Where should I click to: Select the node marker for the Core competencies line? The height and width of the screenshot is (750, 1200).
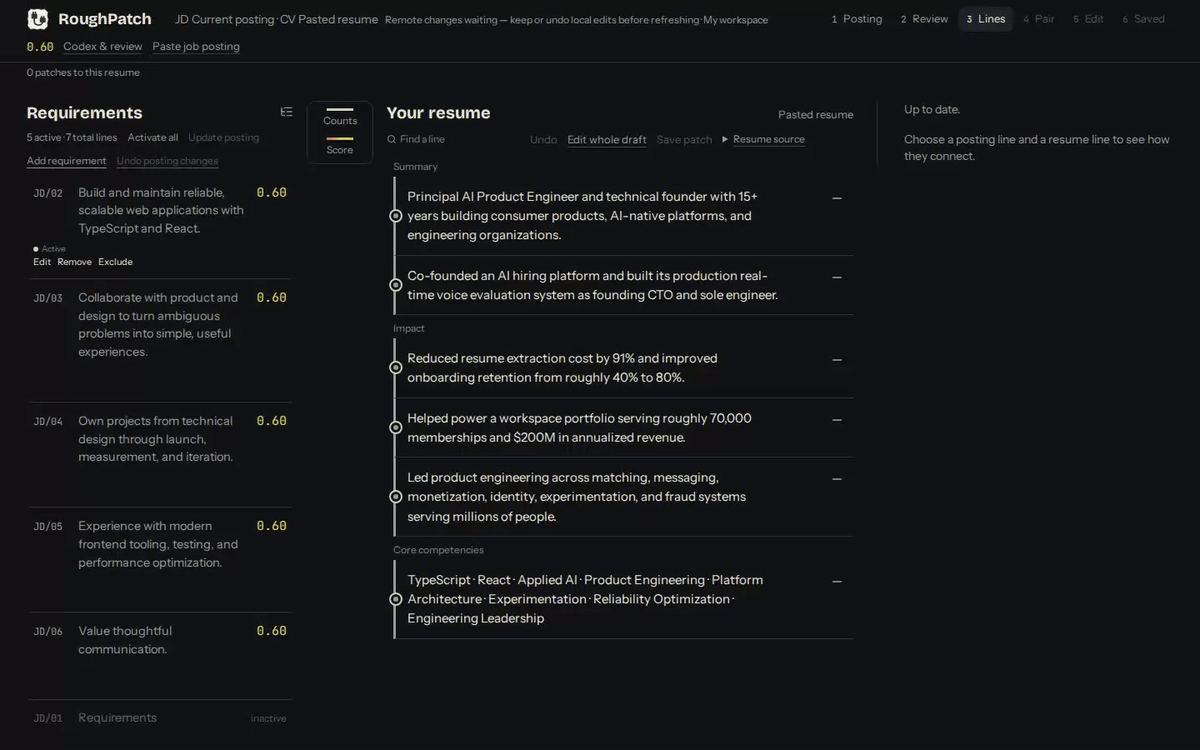coord(396,599)
